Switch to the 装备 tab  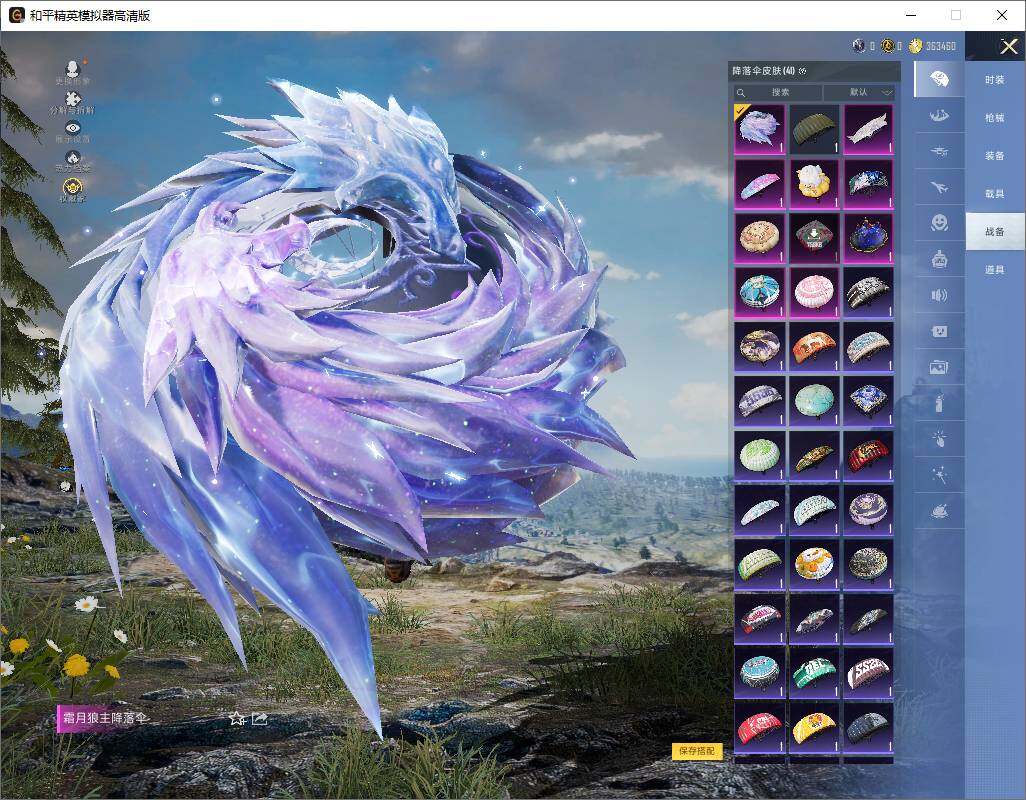click(x=995, y=156)
